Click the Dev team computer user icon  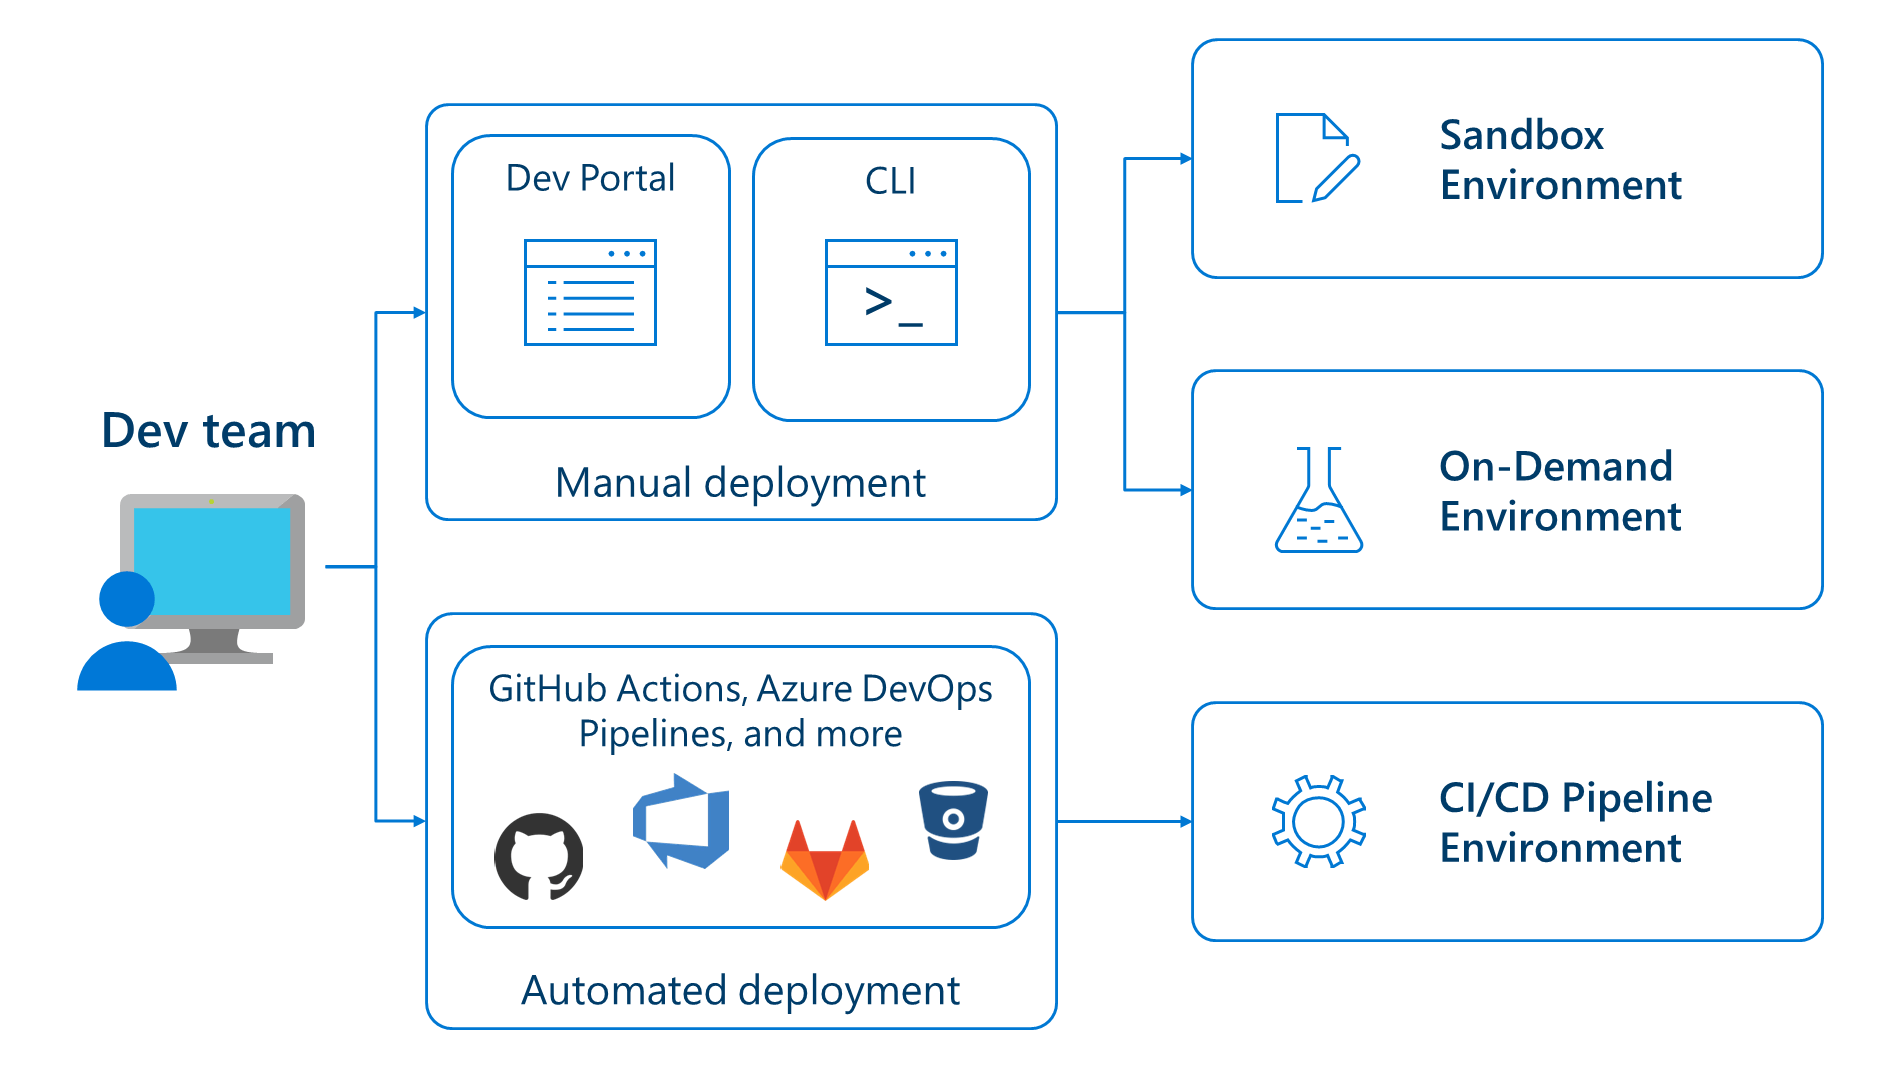[192, 591]
